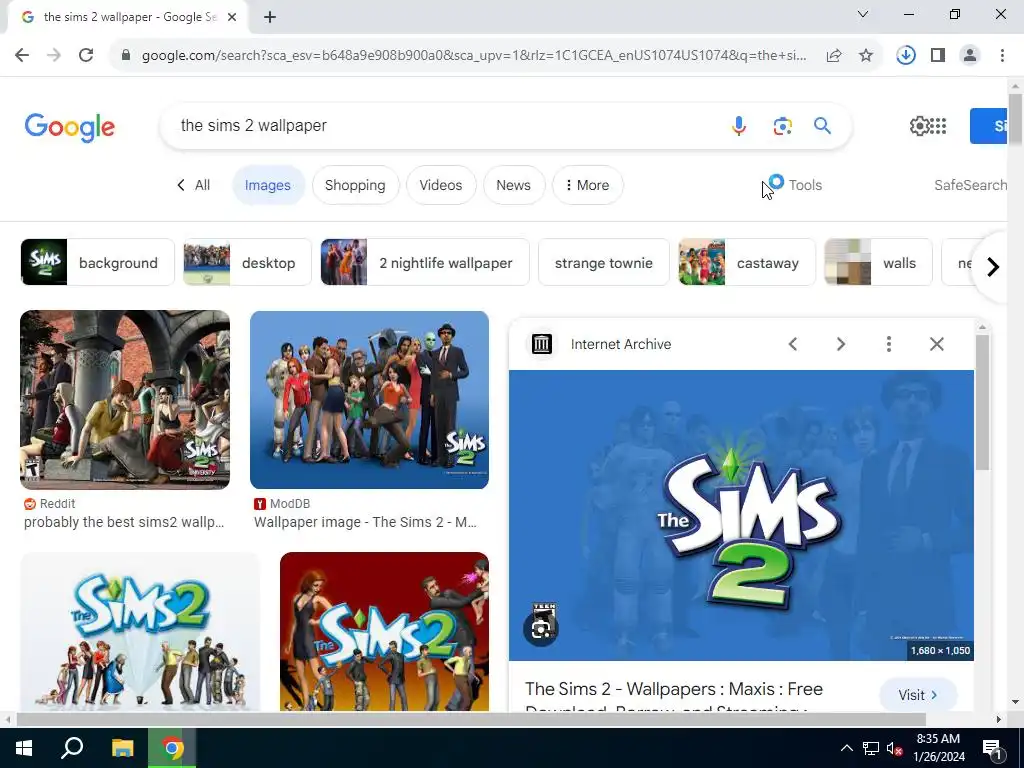Select the Images tab
The image size is (1024, 768).
coord(268,185)
